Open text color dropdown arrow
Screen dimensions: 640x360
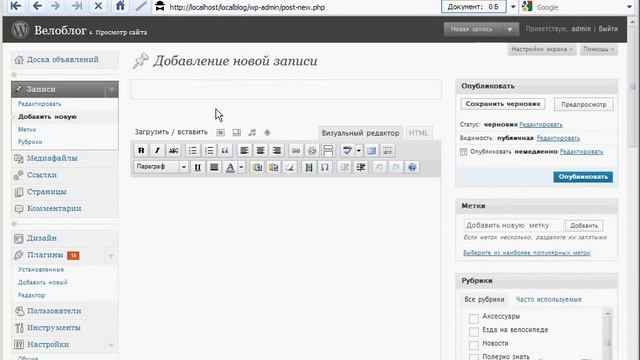pyautogui.click(x=242, y=167)
